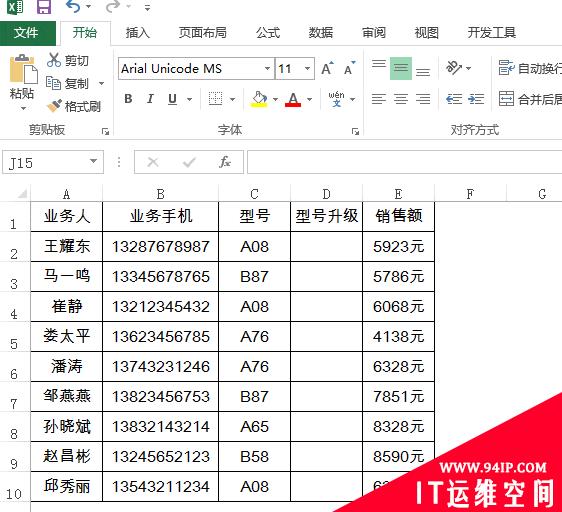The height and width of the screenshot is (512, 562).
Task: Click the Undo arrow icon
Action: click(73, 6)
